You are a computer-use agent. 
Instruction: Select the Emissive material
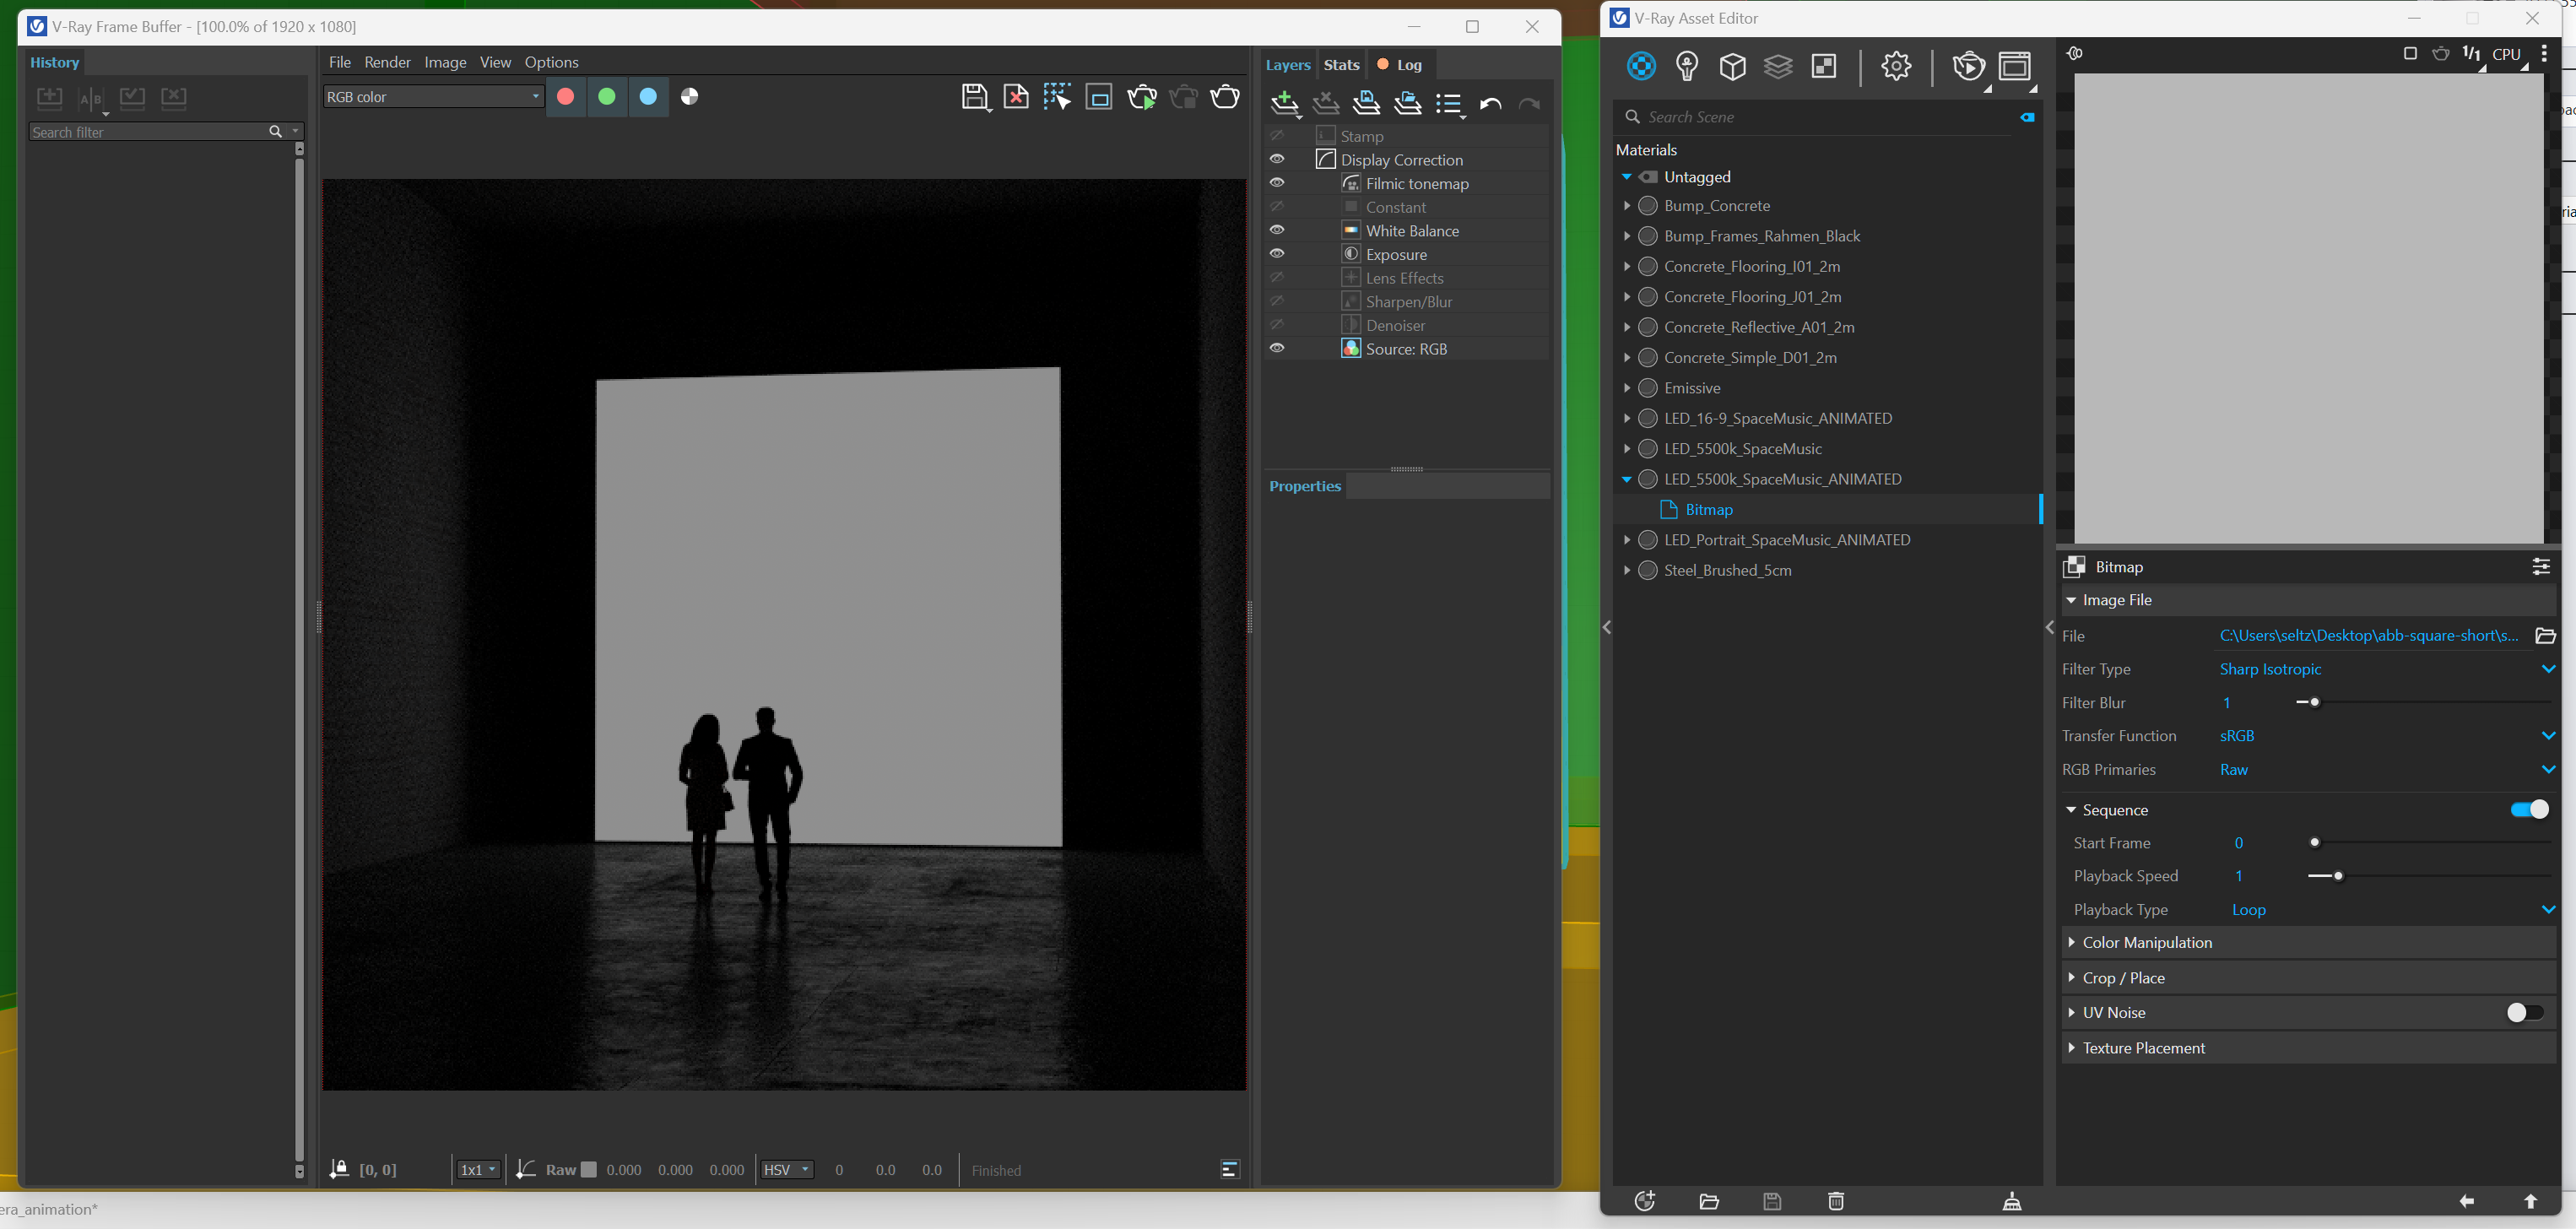click(x=1692, y=388)
